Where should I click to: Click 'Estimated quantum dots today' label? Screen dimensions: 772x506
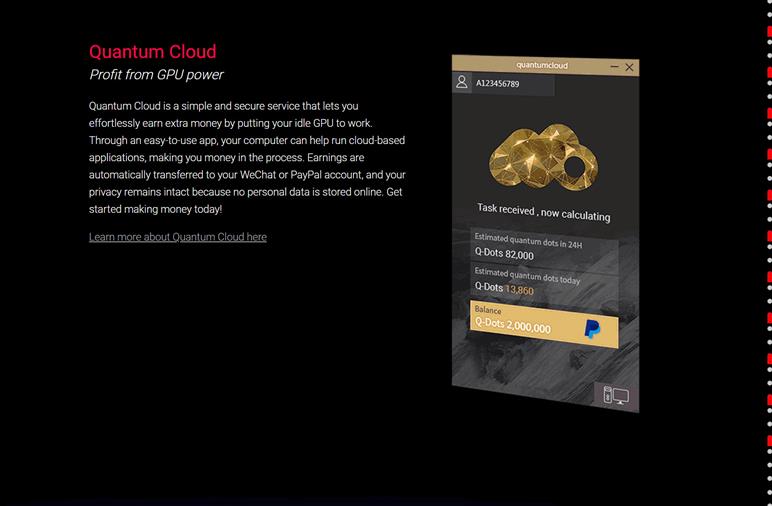pos(527,276)
